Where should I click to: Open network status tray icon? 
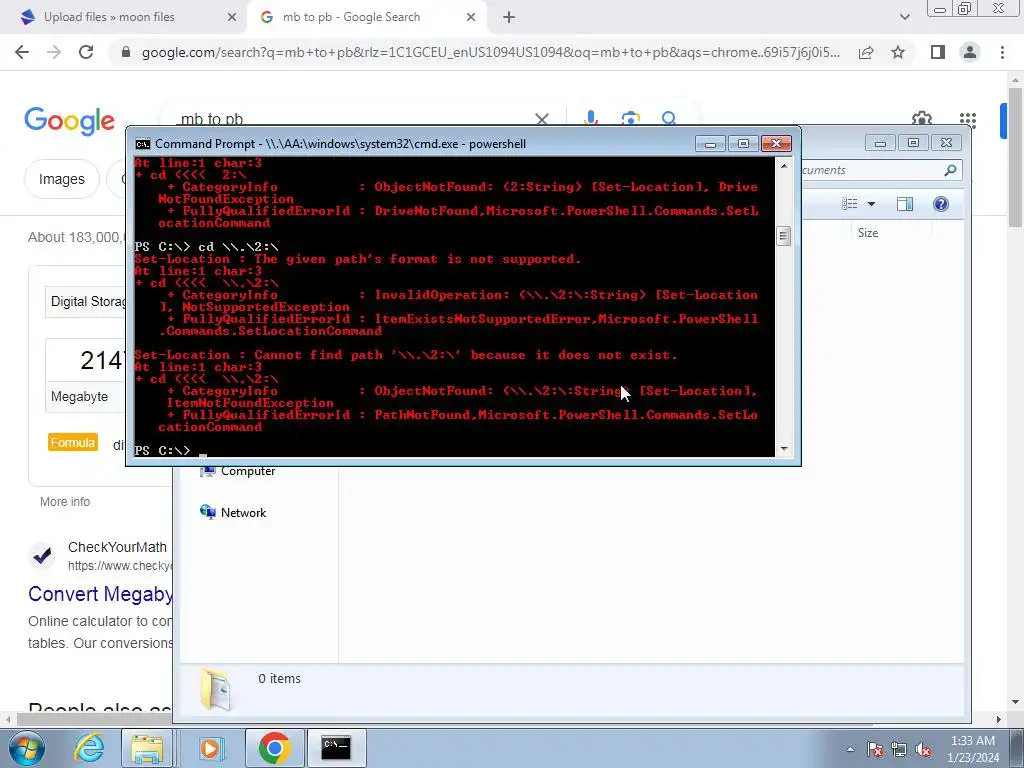(x=899, y=750)
